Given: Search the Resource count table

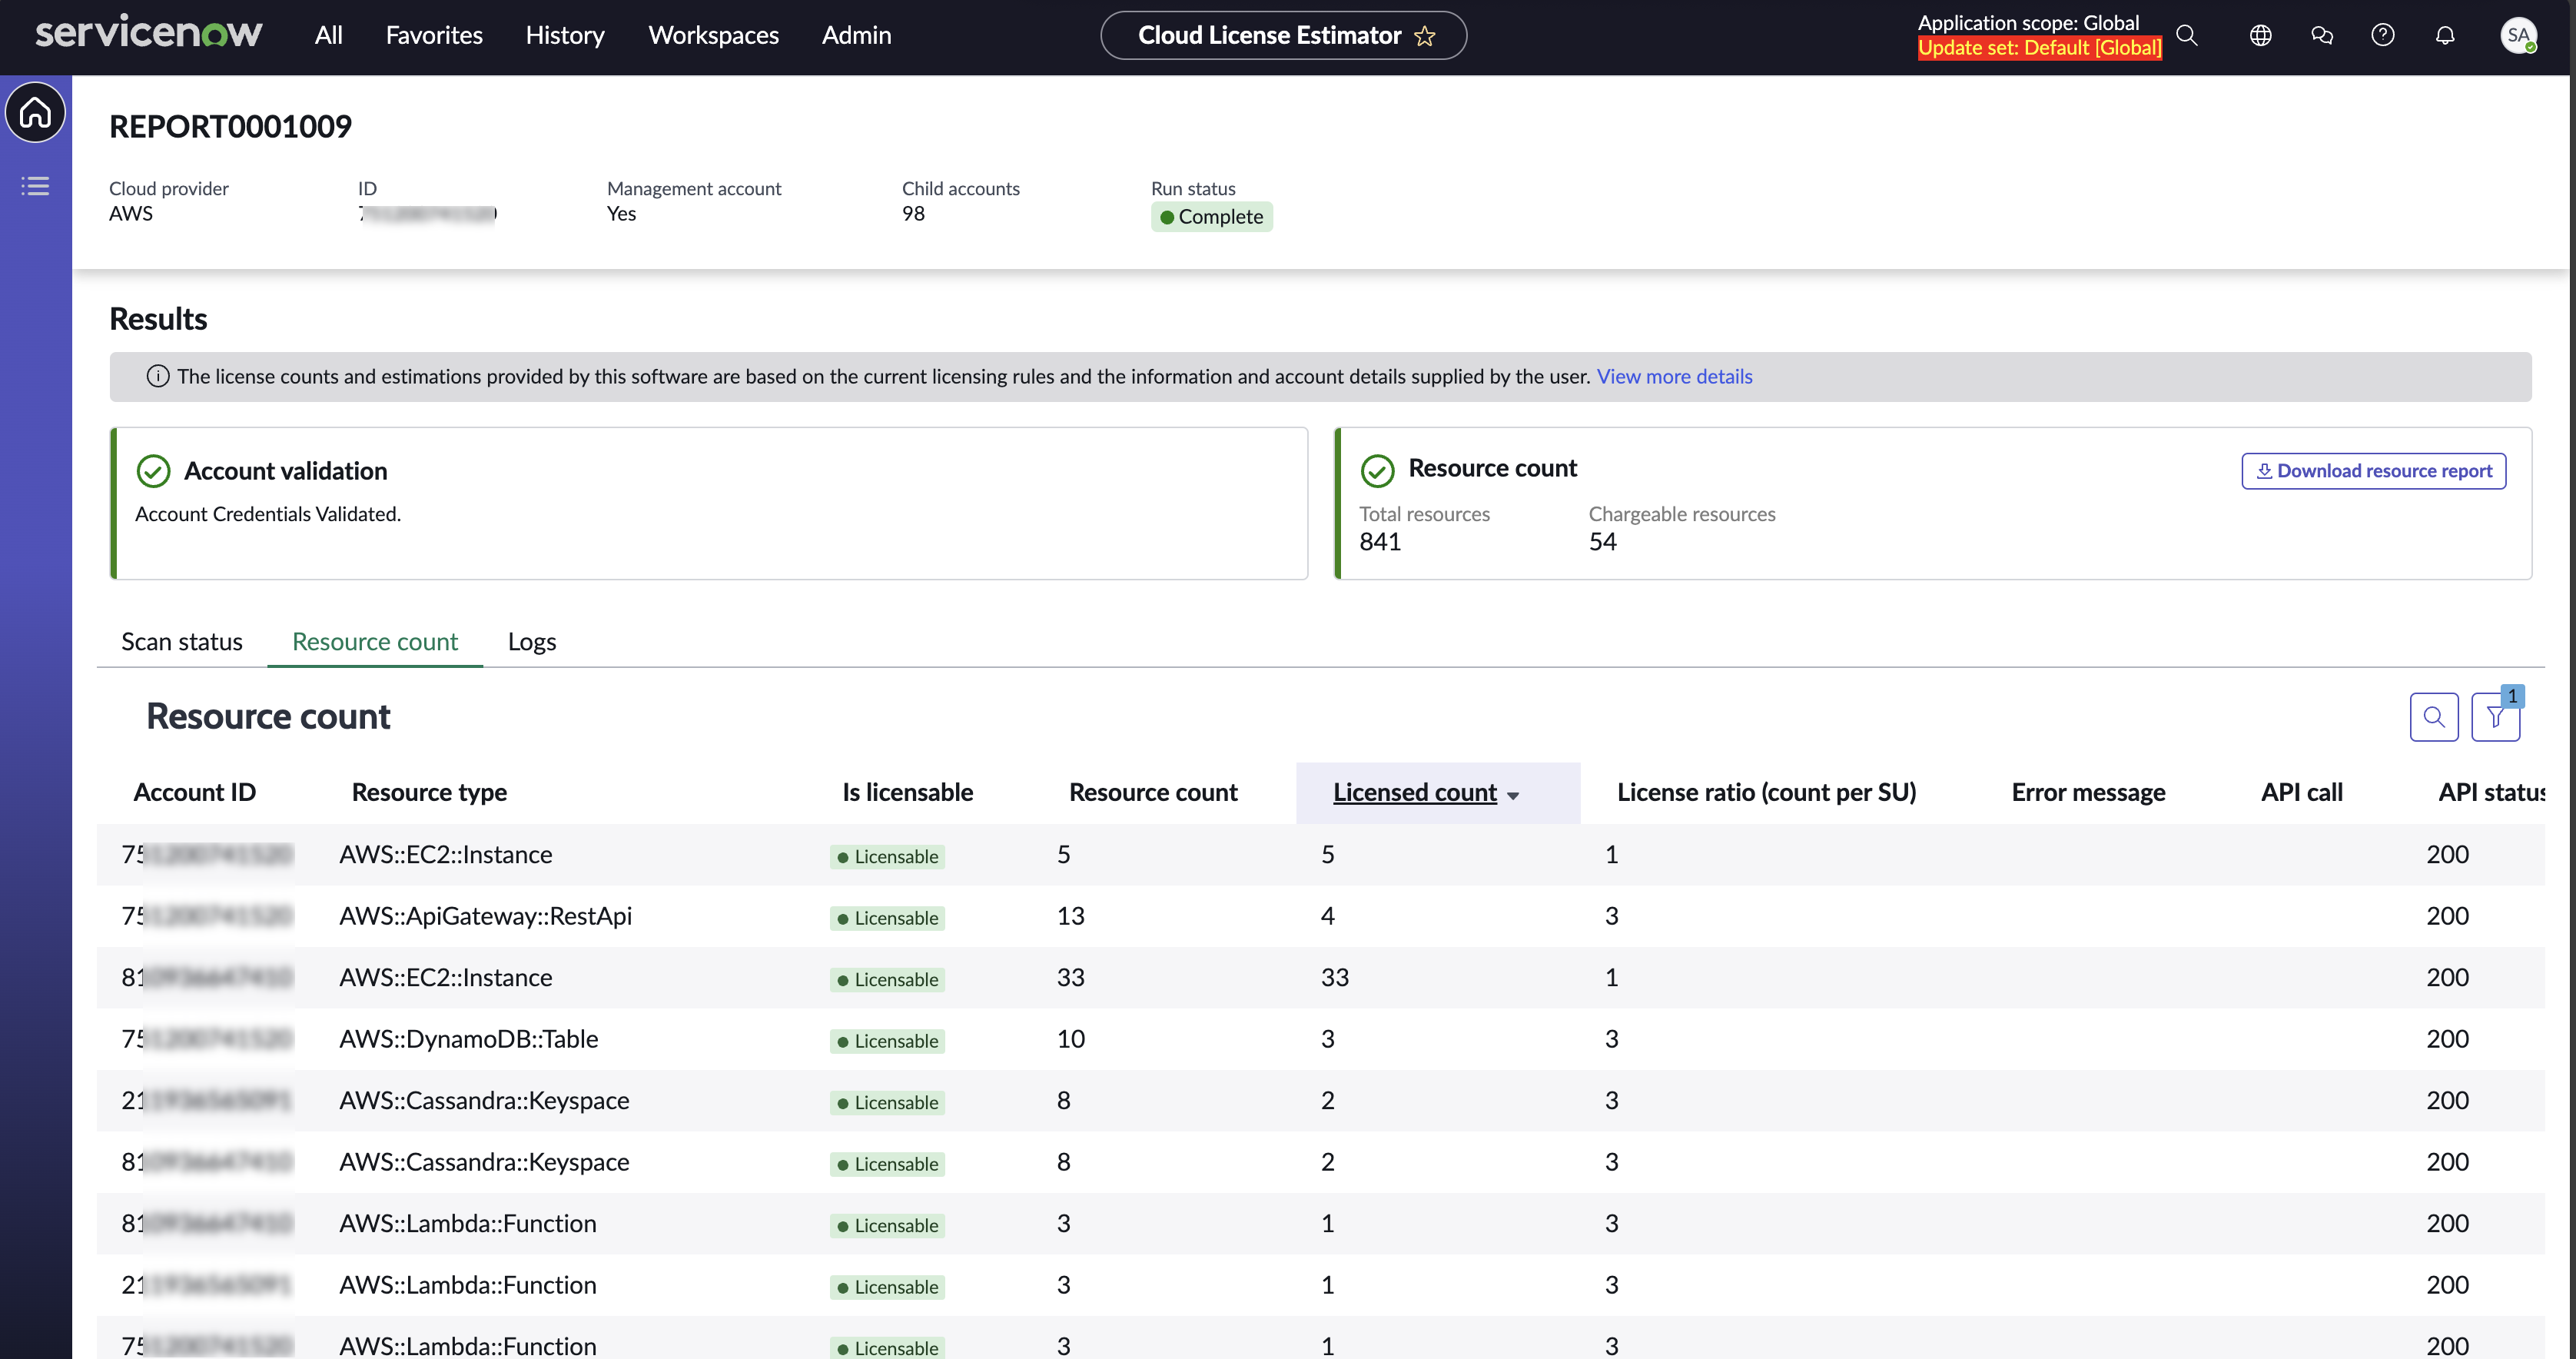Looking at the screenshot, I should tap(2434, 716).
